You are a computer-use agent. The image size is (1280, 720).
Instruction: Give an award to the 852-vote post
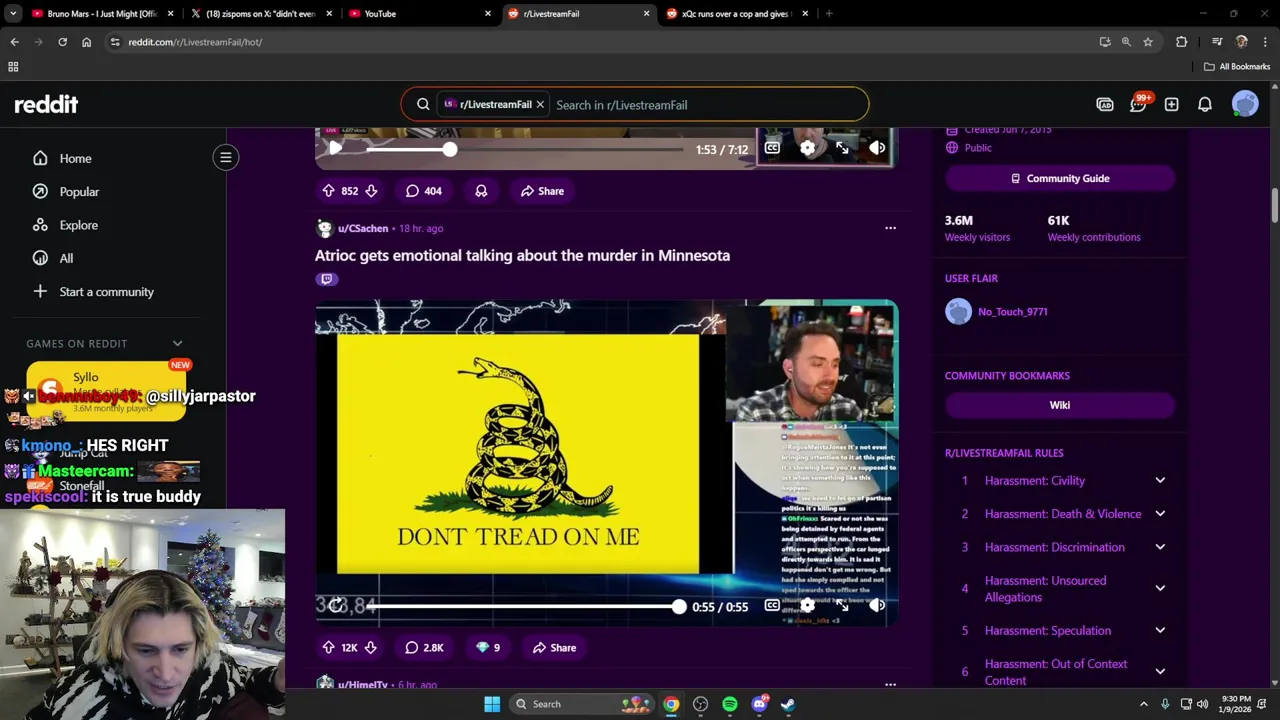(481, 191)
